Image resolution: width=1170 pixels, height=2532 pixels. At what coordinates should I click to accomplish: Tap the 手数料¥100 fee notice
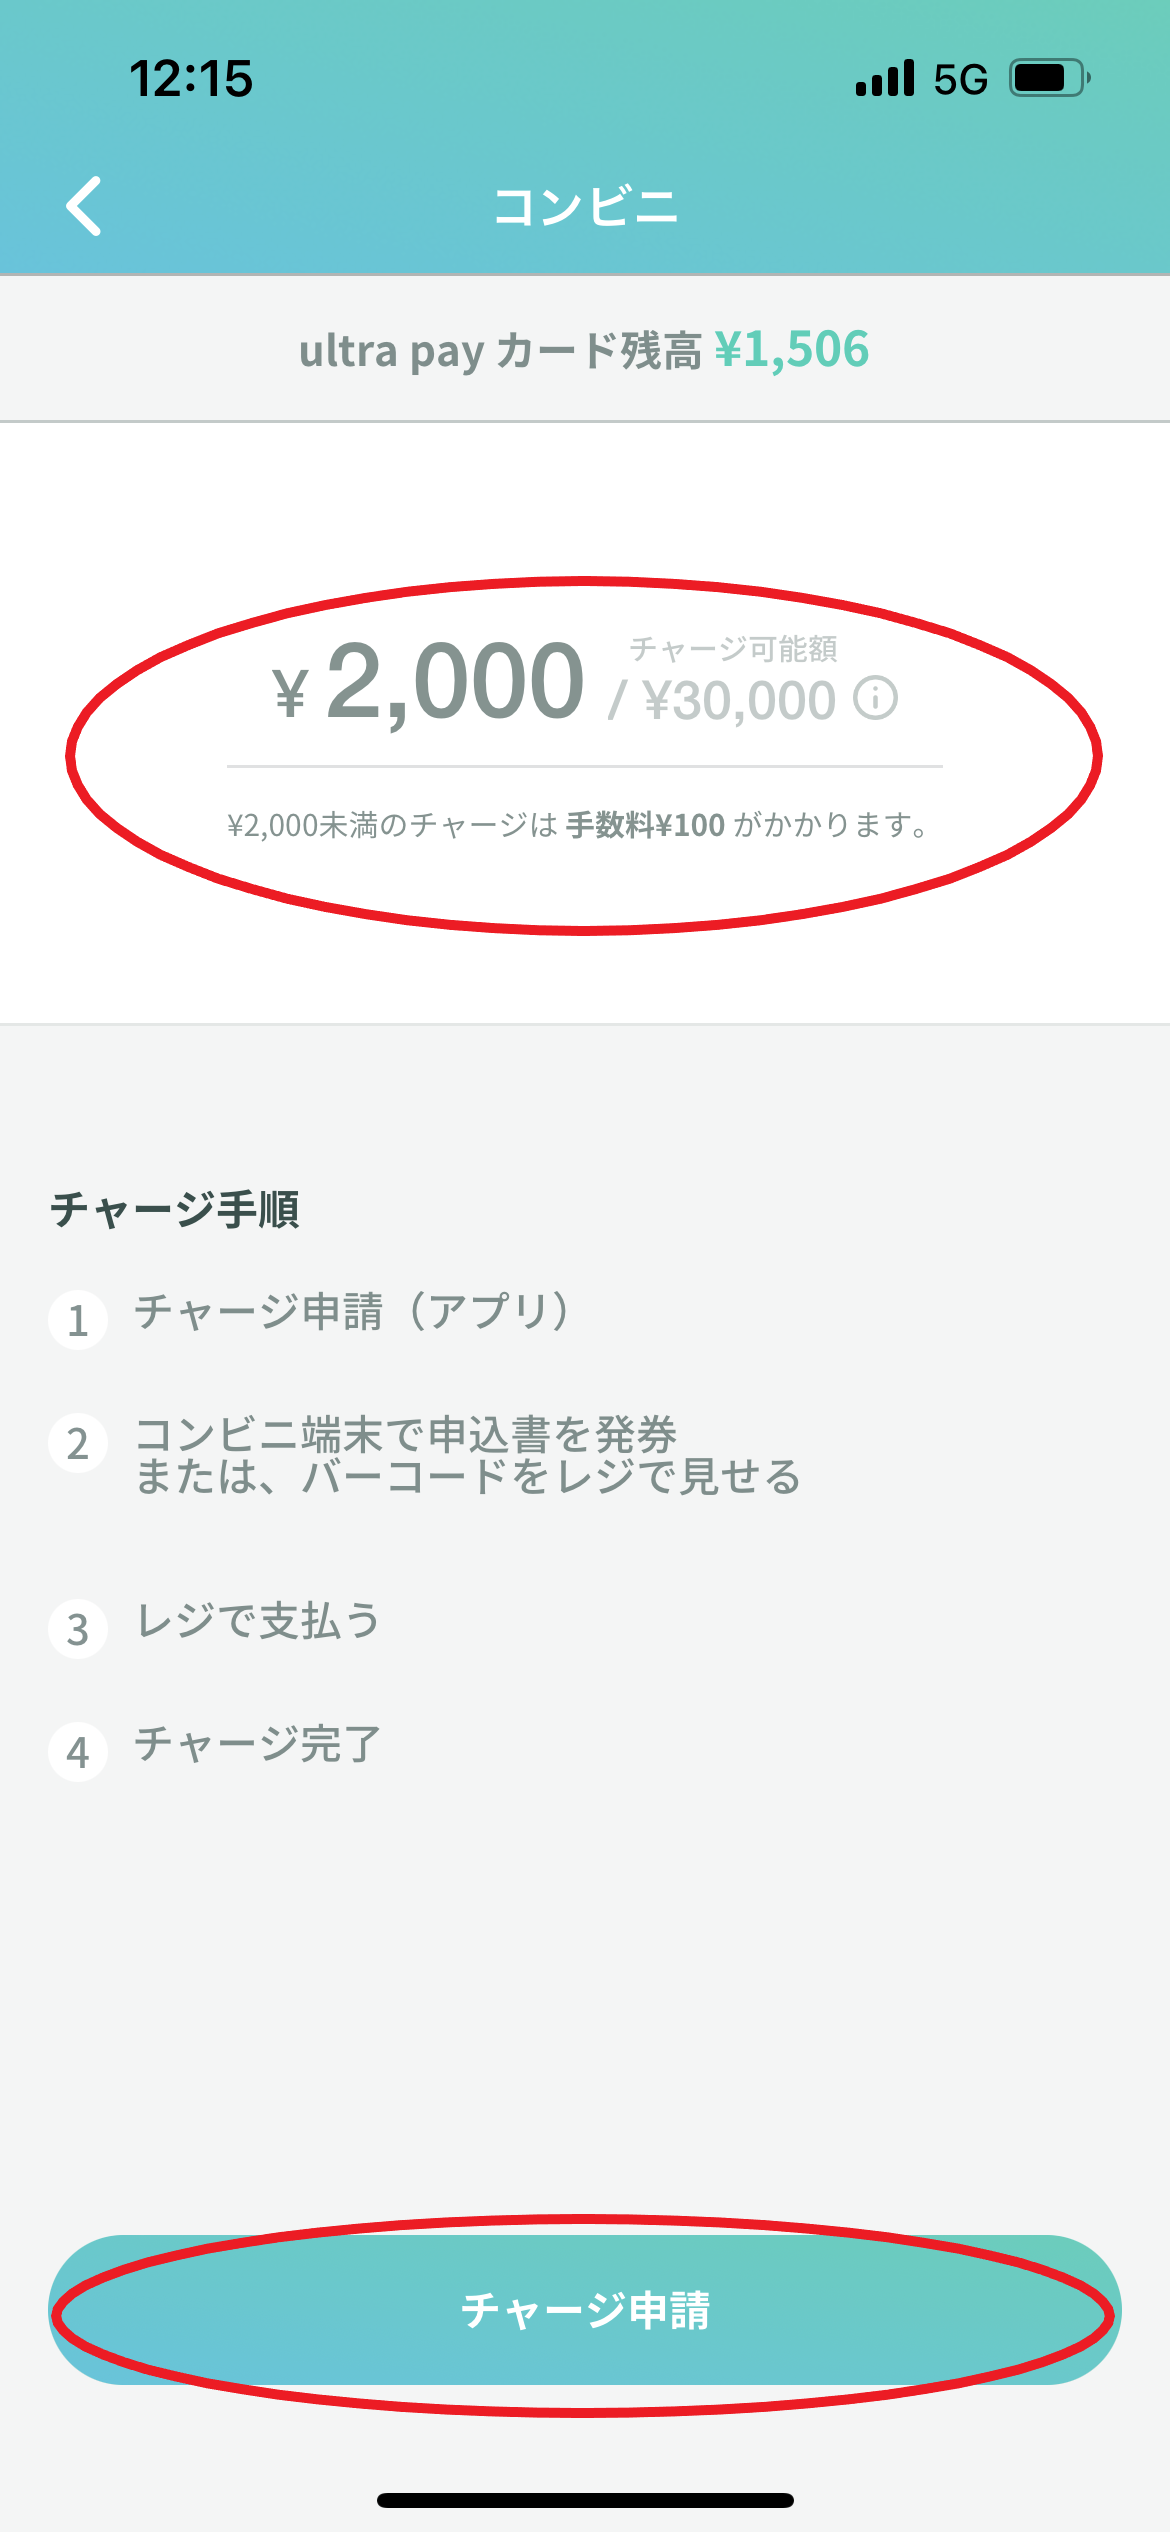click(645, 825)
